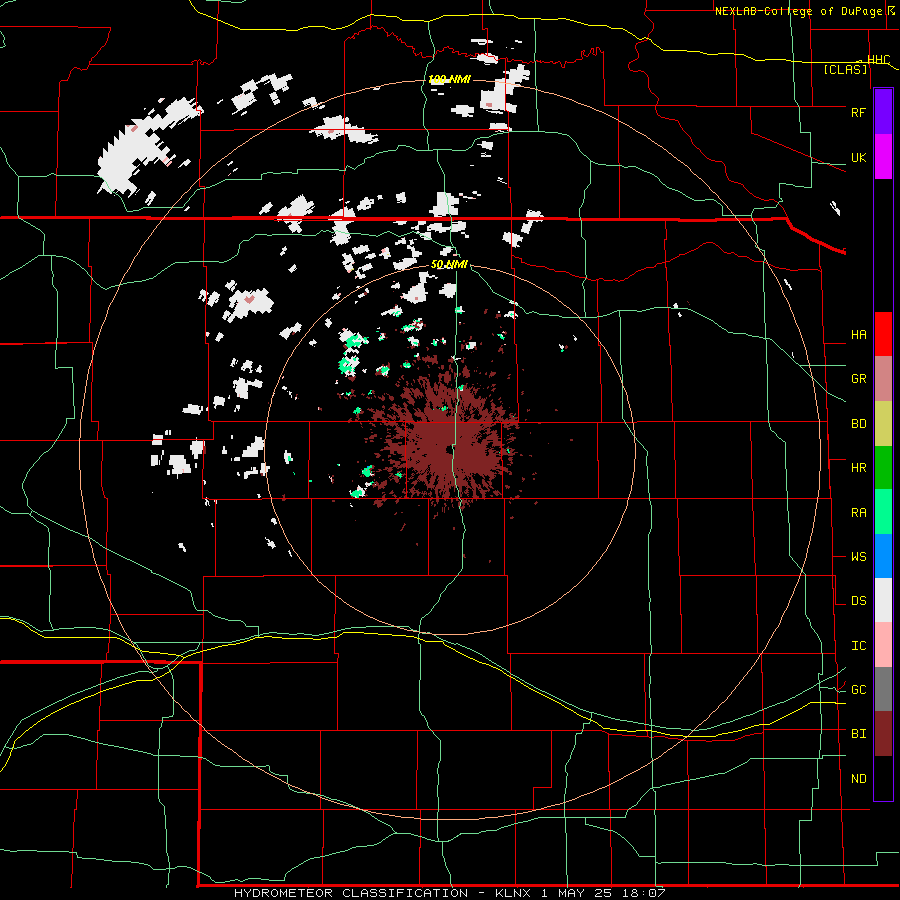Click the HHC product code label
This screenshot has width=900, height=900.
[878, 60]
